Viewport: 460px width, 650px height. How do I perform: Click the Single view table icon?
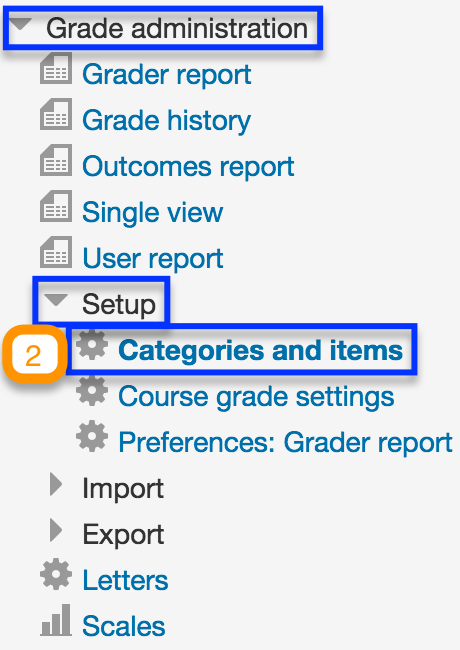[56, 206]
